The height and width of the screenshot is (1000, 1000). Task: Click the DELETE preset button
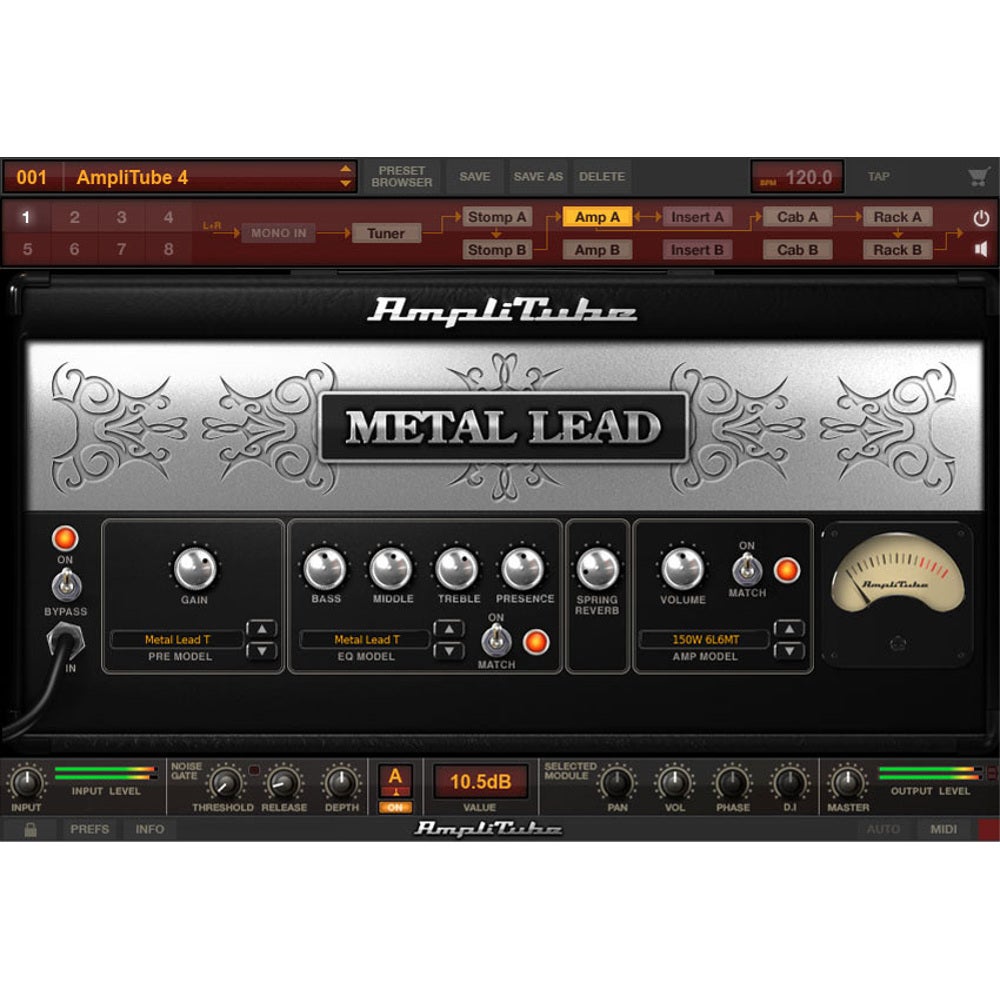click(601, 177)
